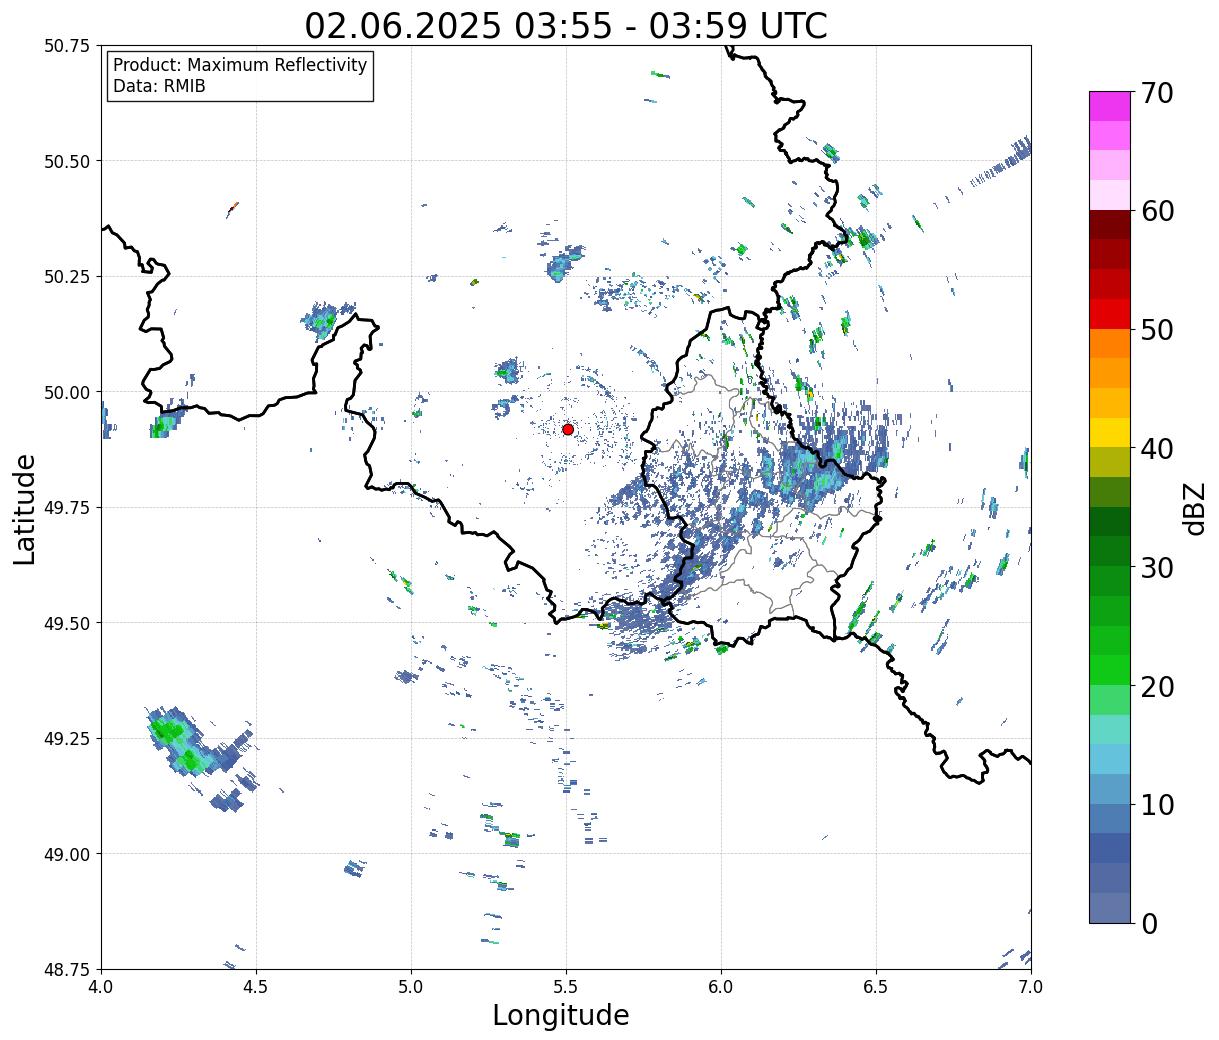
Task: Click the 'dBZ' colorbar label
Action: tap(1194, 508)
